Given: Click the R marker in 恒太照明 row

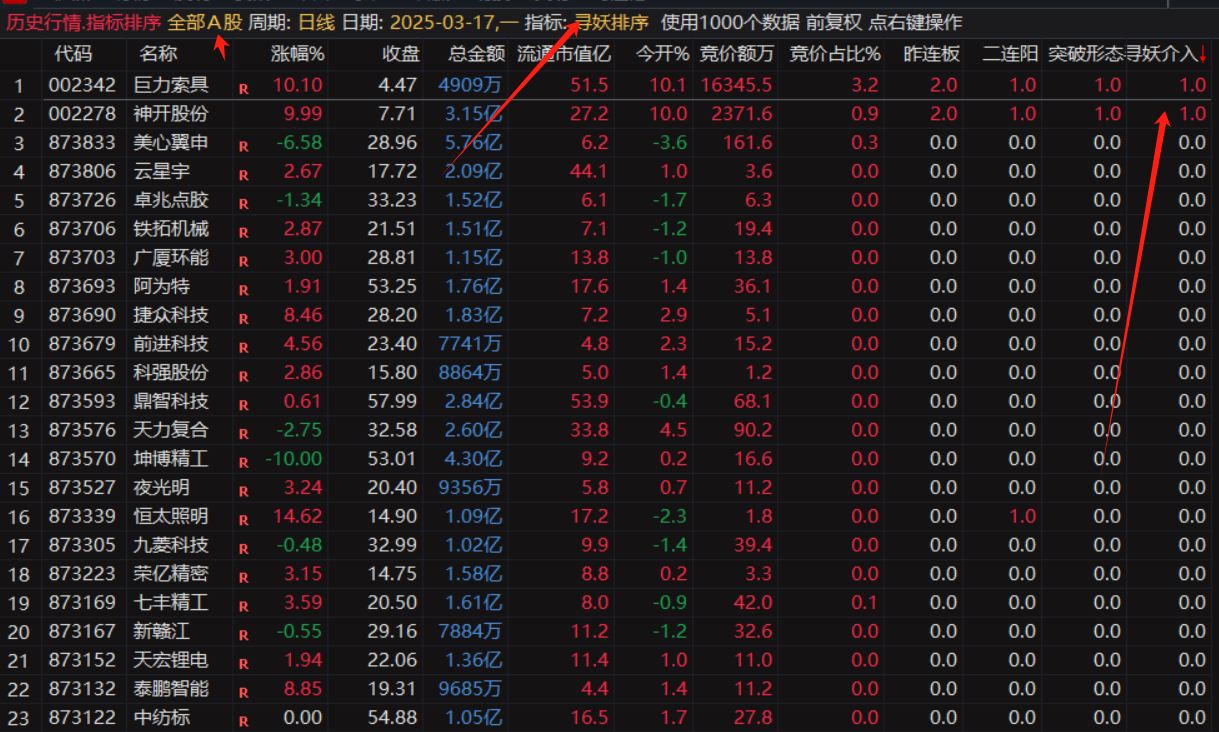Looking at the screenshot, I should (243, 520).
